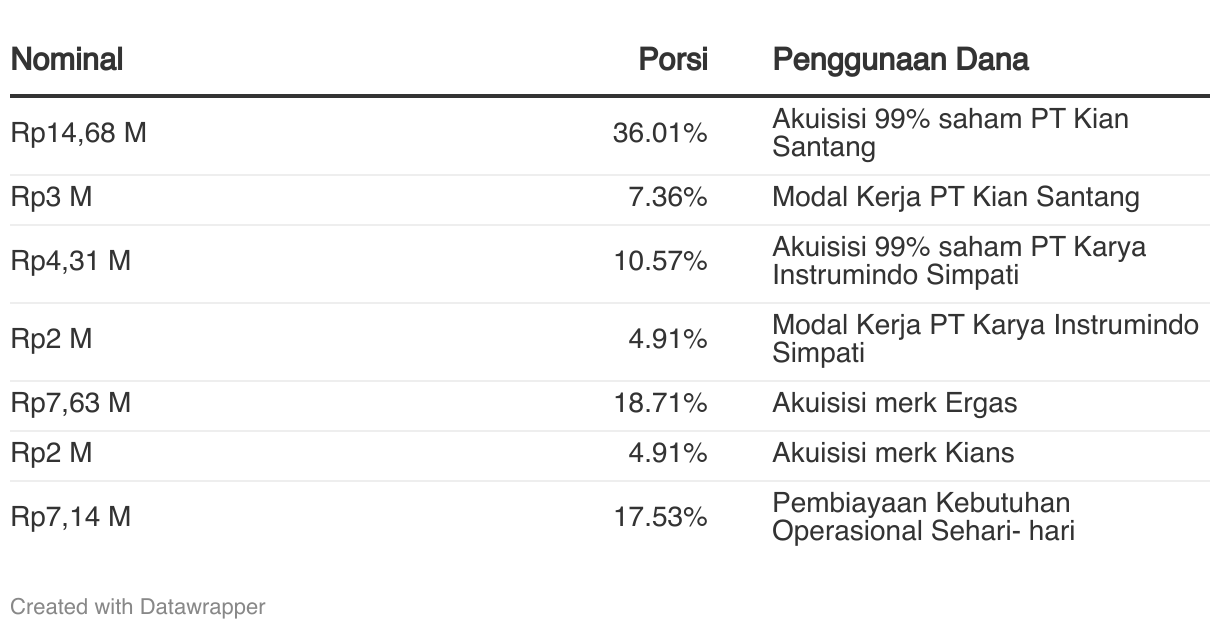
Task: Click Akuisisi 99% saham PT Karya Instrumindo Simpati
Action: [x=959, y=261]
